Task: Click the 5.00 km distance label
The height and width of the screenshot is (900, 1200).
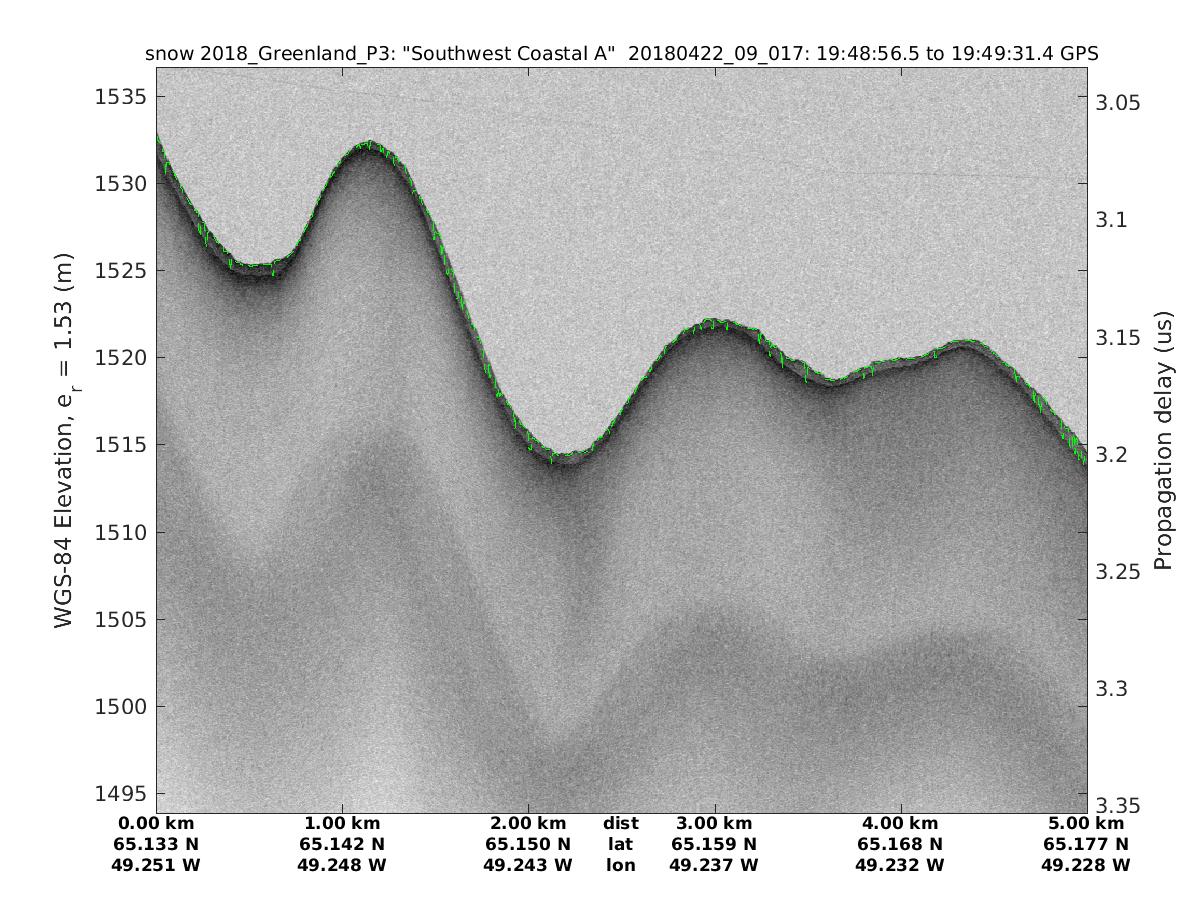Action: (x=1086, y=824)
